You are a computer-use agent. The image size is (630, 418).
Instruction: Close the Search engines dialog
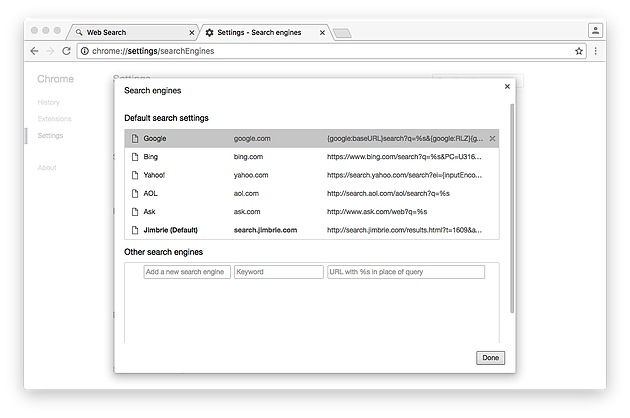pos(507,86)
